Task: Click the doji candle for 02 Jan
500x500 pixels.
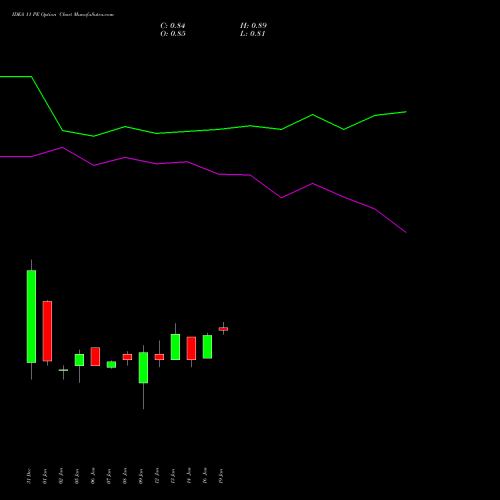Action: (63, 370)
